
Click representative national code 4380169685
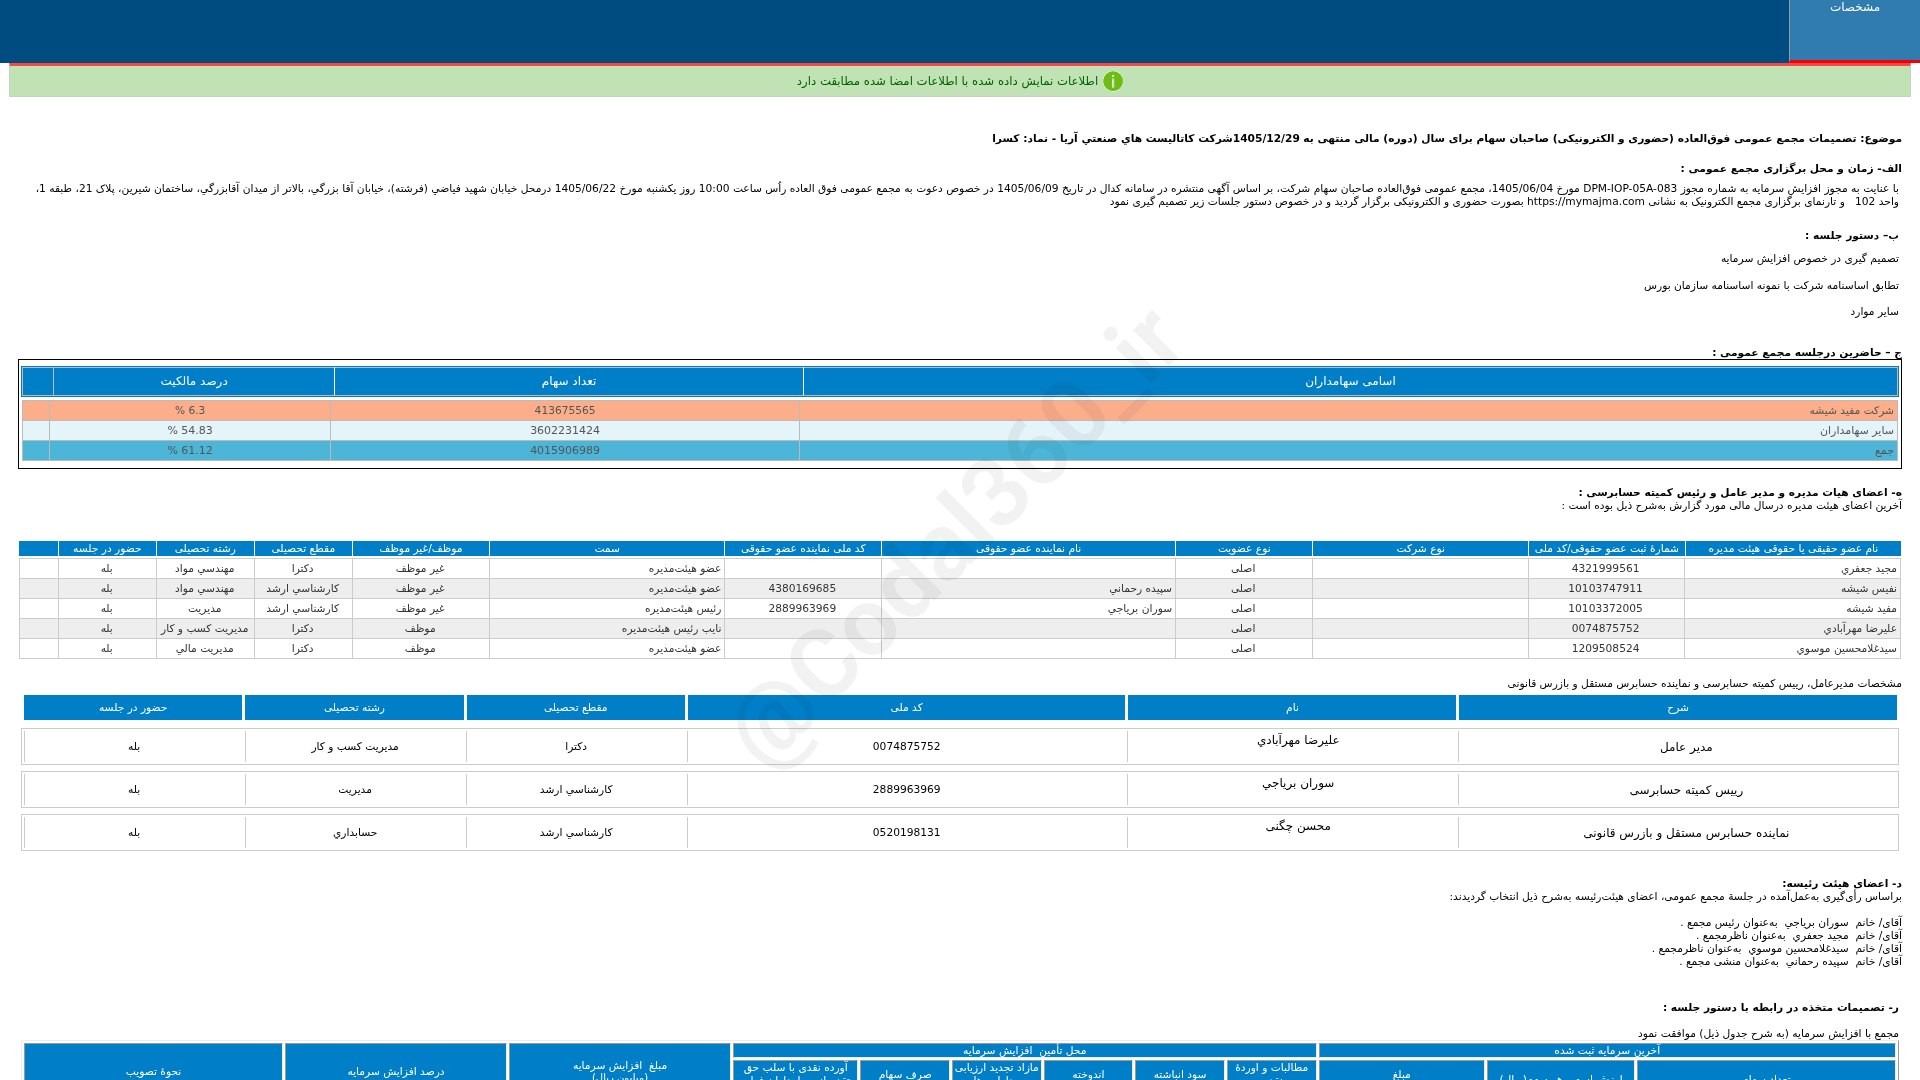coord(802,589)
